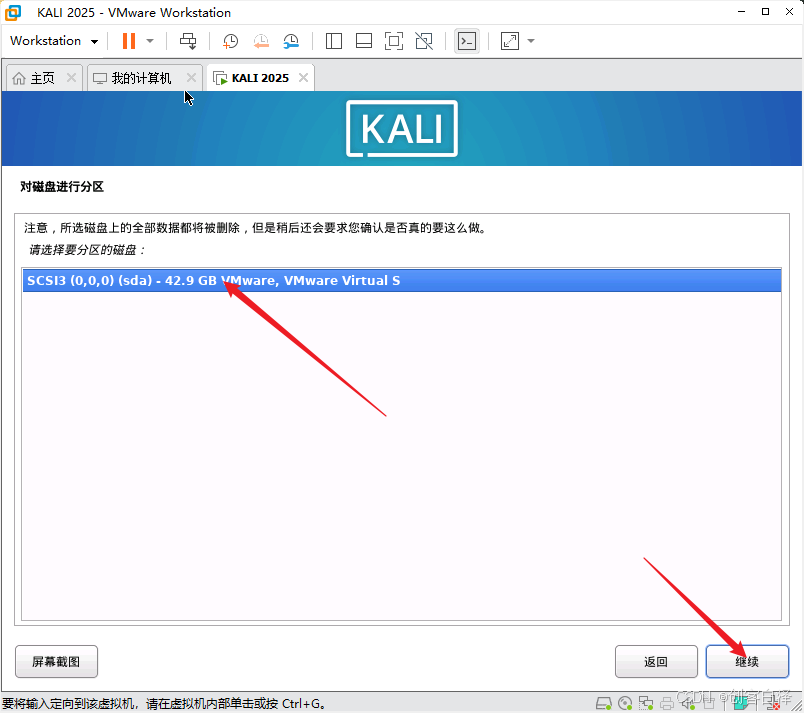Screen dimensions: 804x713
Task: Open the Workstation menu
Action: (54, 41)
